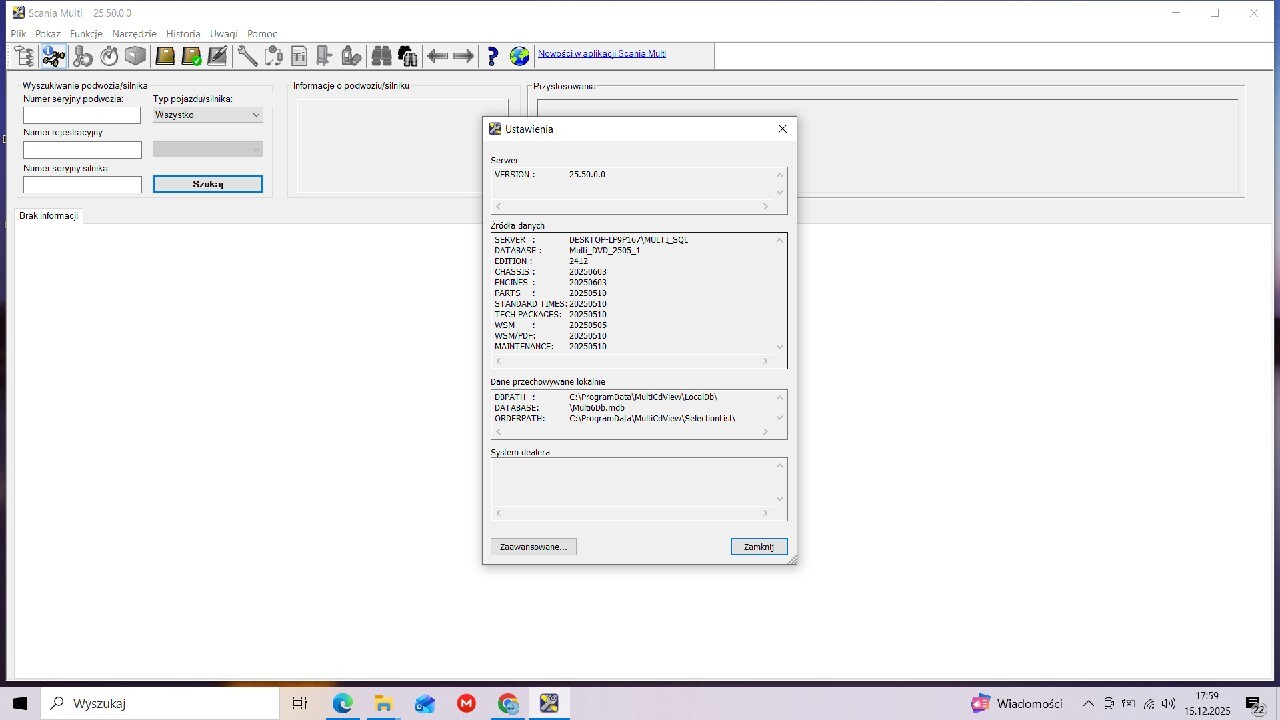
Task: Open File Explorer from the taskbar
Action: (383, 704)
